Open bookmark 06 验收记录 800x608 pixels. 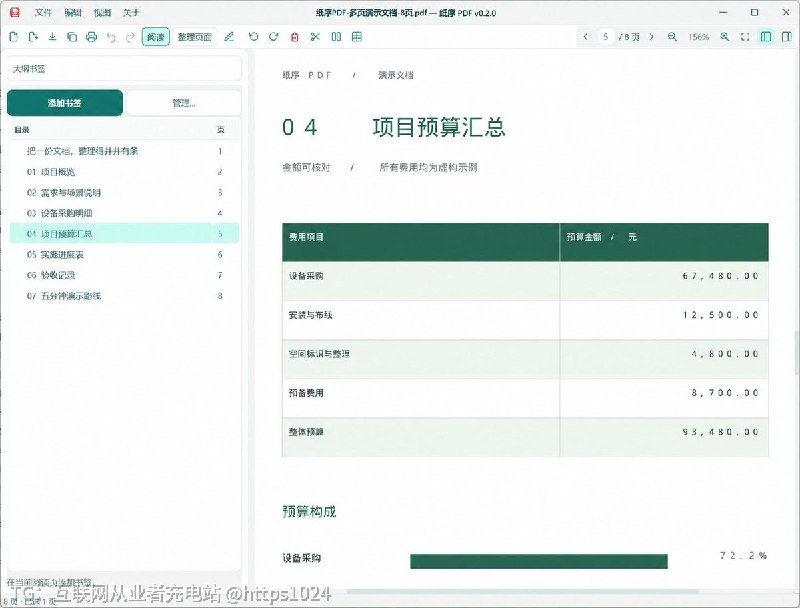tap(124, 275)
